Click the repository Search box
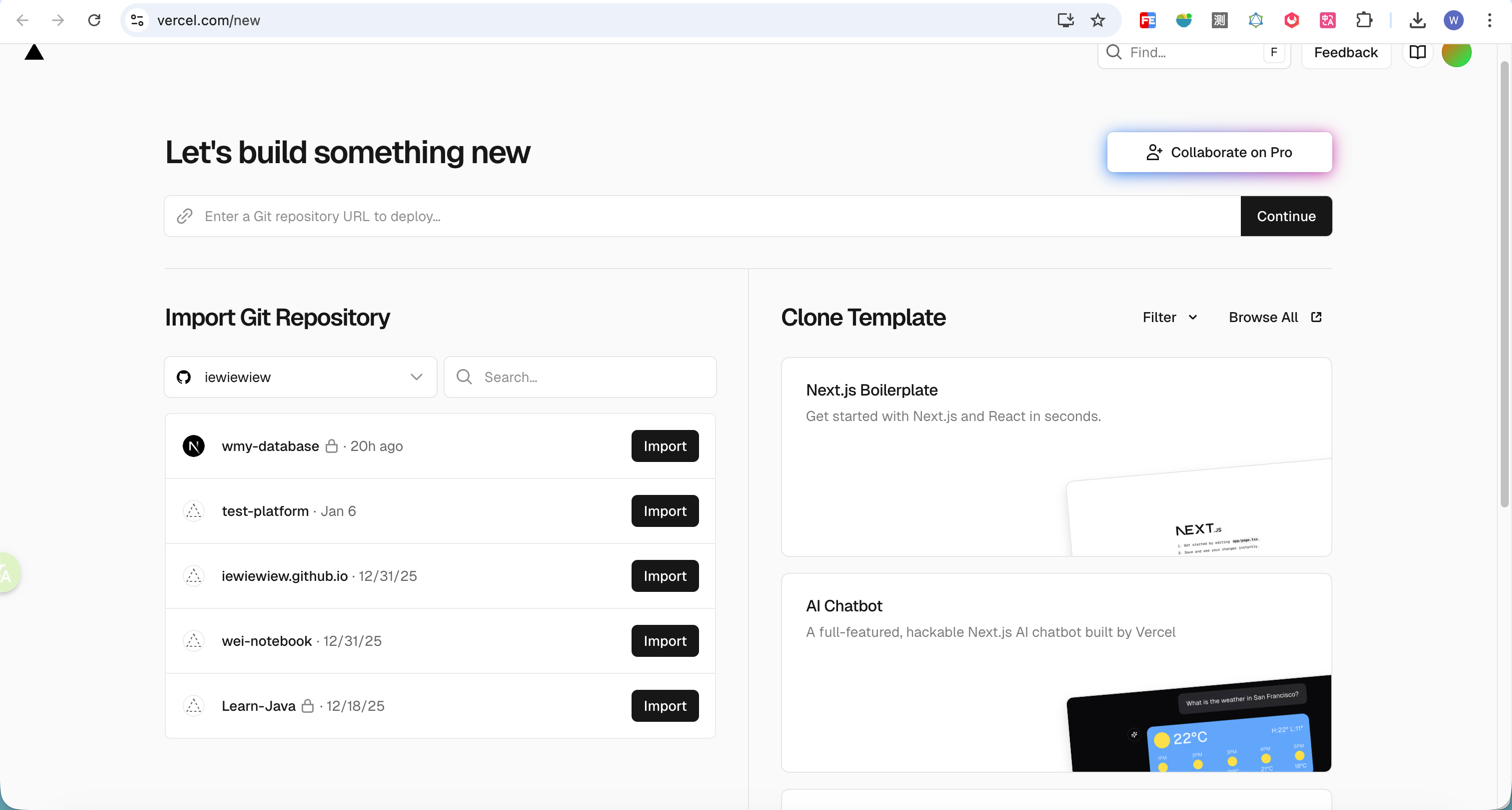Image resolution: width=1512 pixels, height=810 pixels. [590, 377]
